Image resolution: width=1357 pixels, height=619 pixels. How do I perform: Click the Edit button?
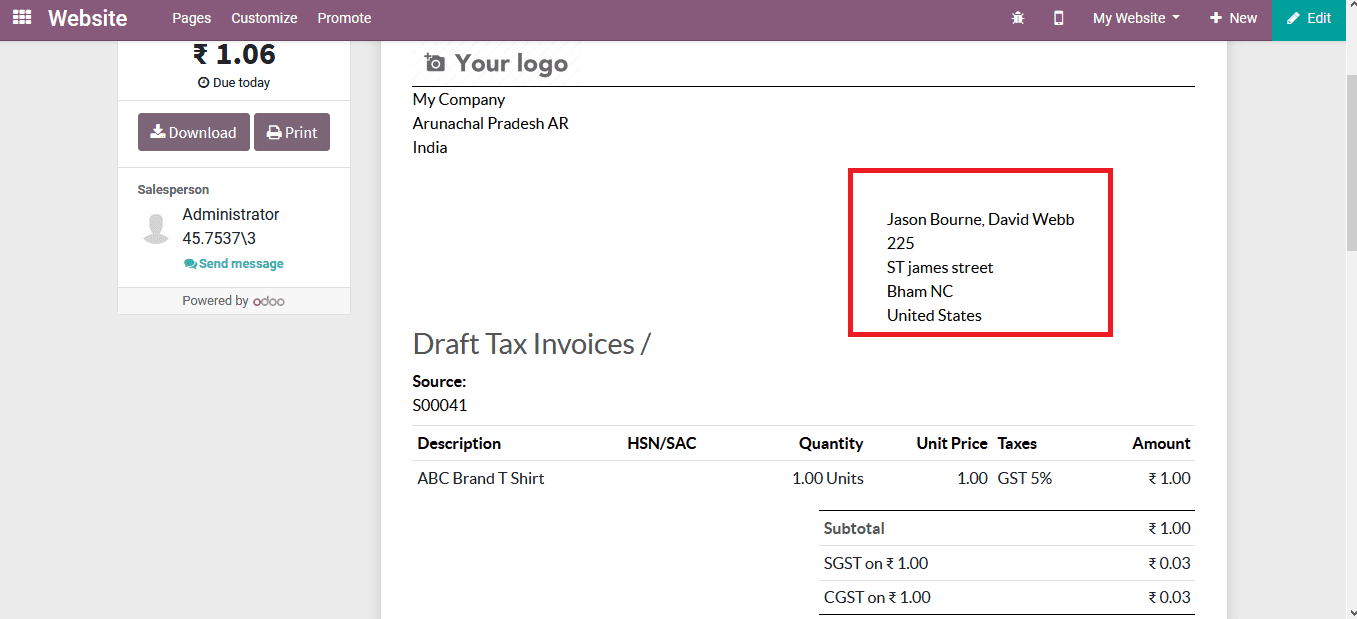click(x=1309, y=18)
